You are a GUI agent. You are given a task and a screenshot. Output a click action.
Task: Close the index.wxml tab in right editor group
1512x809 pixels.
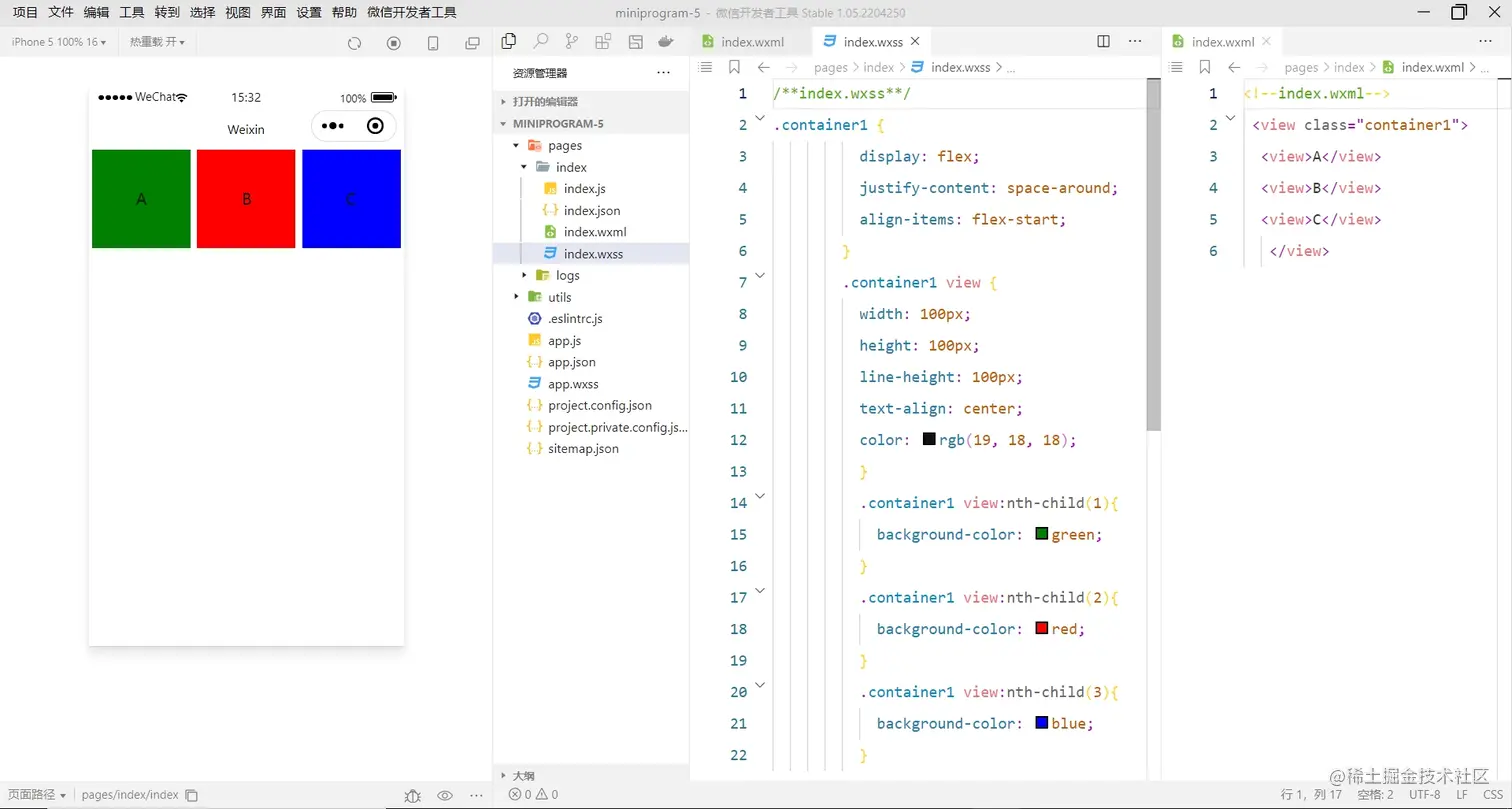point(1266,42)
